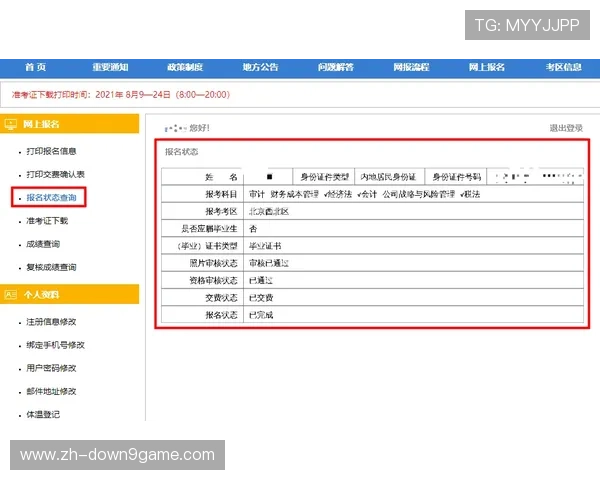Click the 身份证件号码 label cell
600x480 pixels.
(457, 177)
